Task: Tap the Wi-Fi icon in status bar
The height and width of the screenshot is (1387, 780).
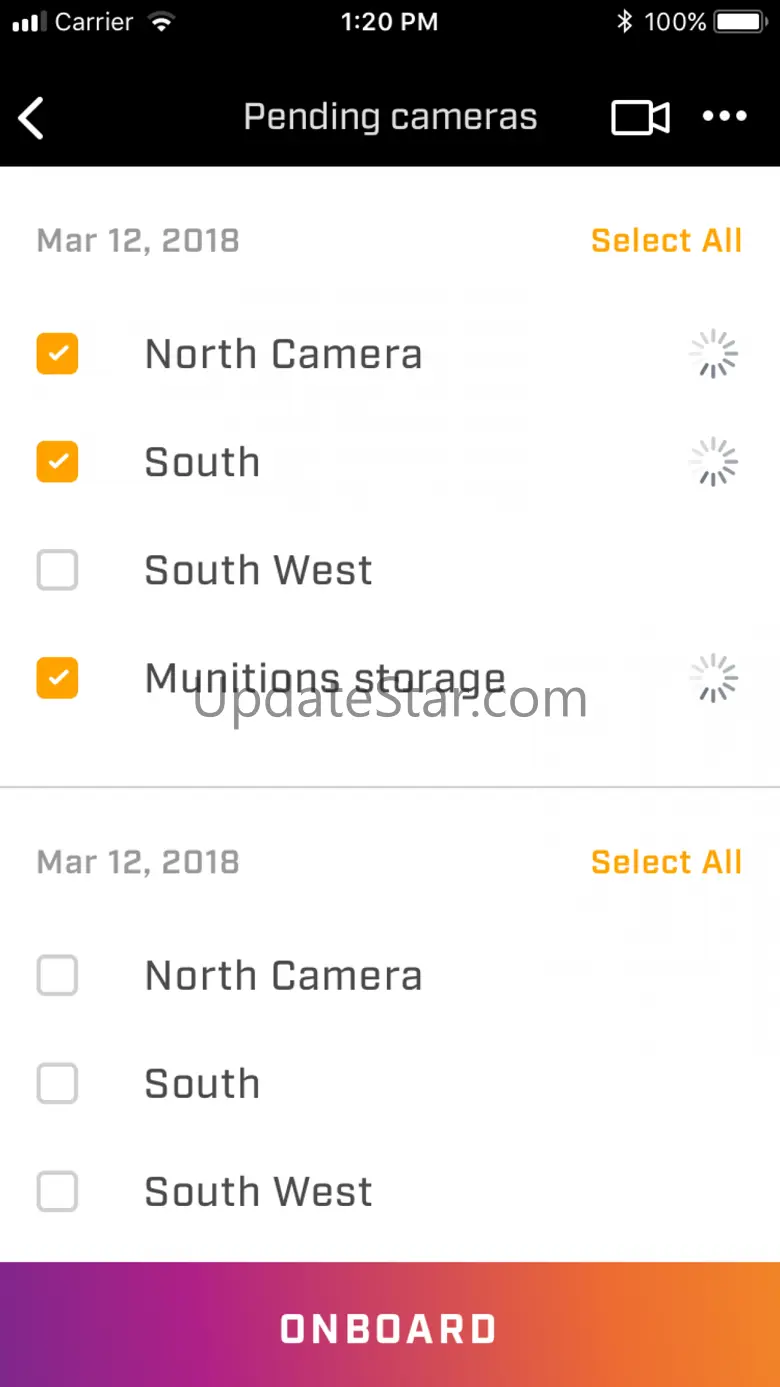Action: [x=158, y=22]
